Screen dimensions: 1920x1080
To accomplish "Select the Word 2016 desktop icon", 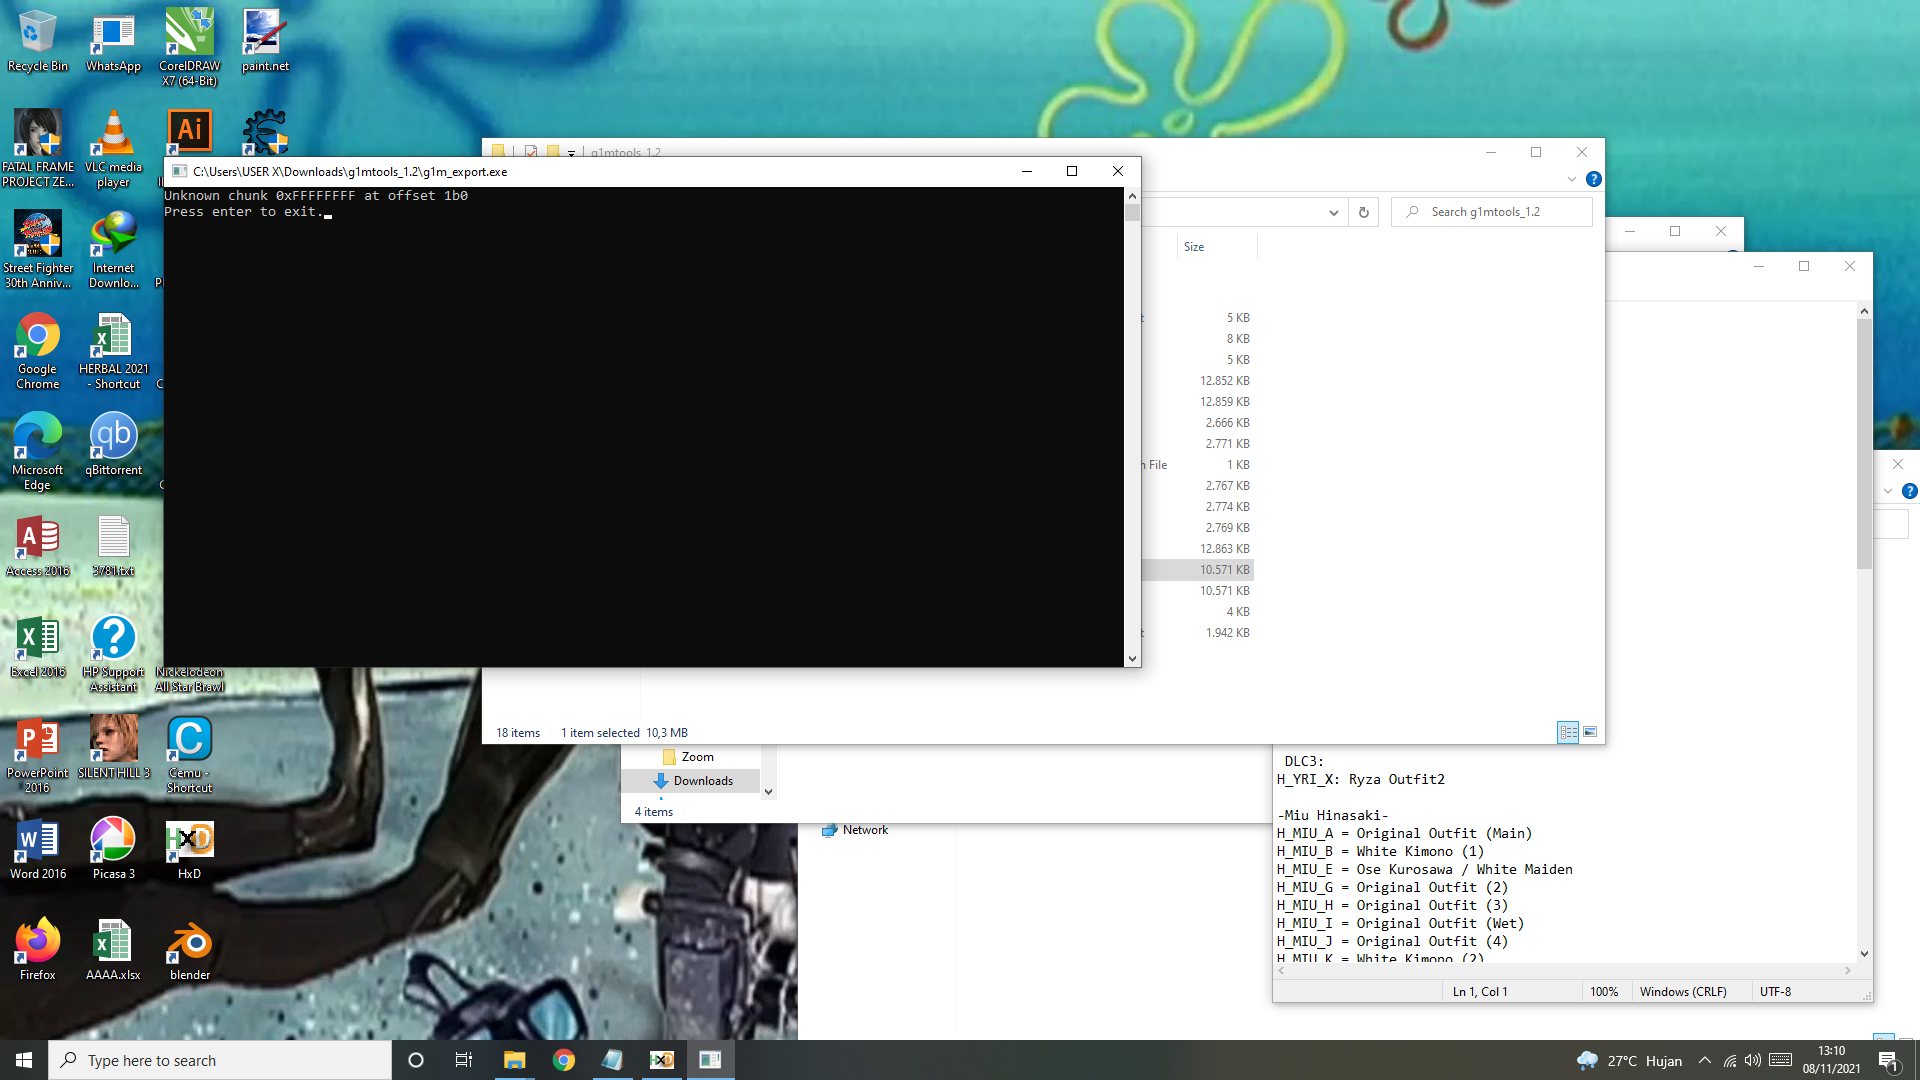I will click(38, 848).
